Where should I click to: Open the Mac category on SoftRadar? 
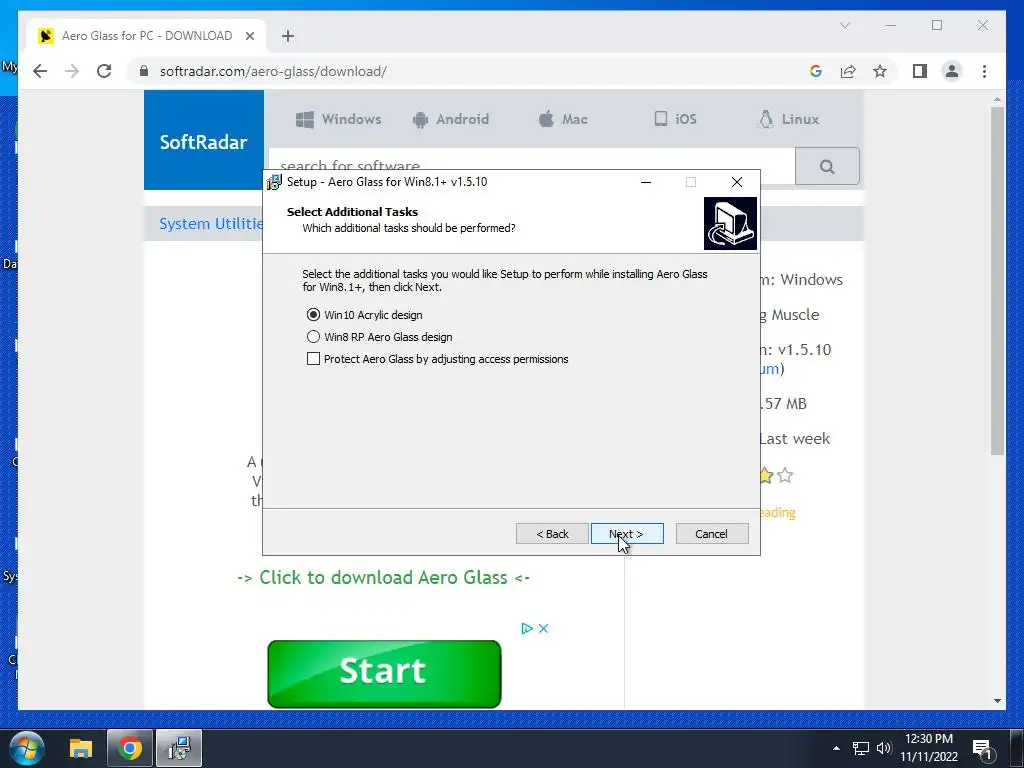click(563, 120)
